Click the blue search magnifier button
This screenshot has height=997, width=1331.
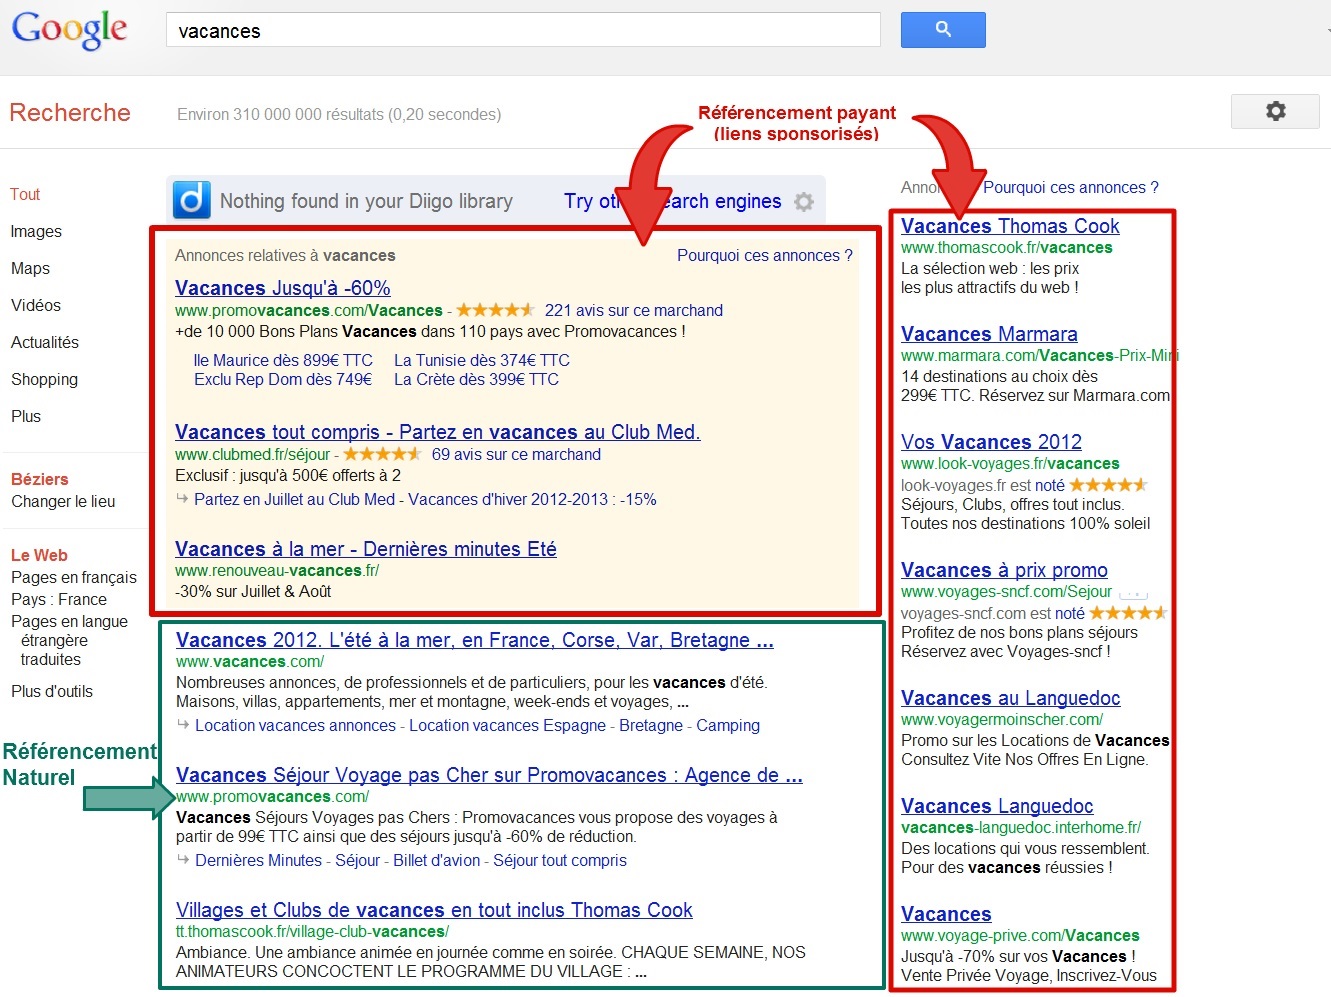point(943,30)
